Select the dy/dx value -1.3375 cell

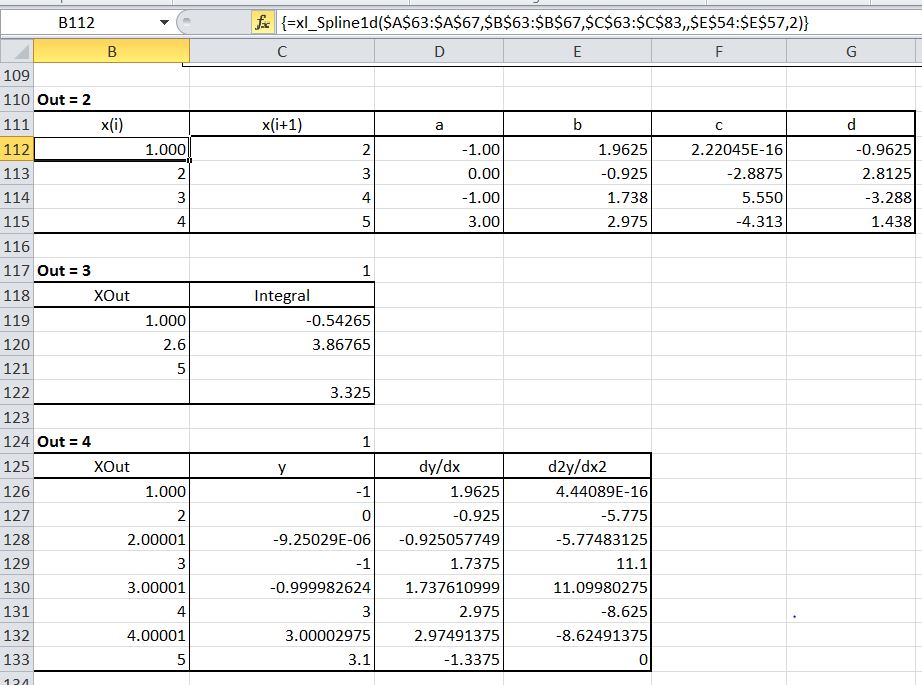pos(439,660)
